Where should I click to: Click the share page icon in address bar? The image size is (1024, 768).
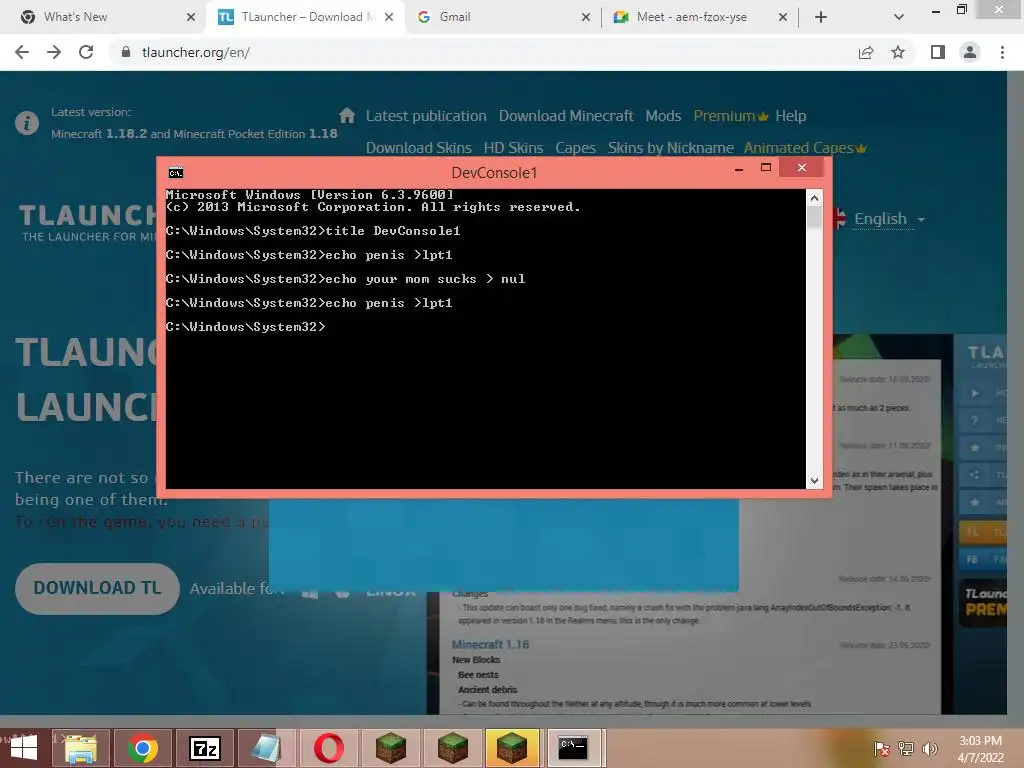click(866, 52)
